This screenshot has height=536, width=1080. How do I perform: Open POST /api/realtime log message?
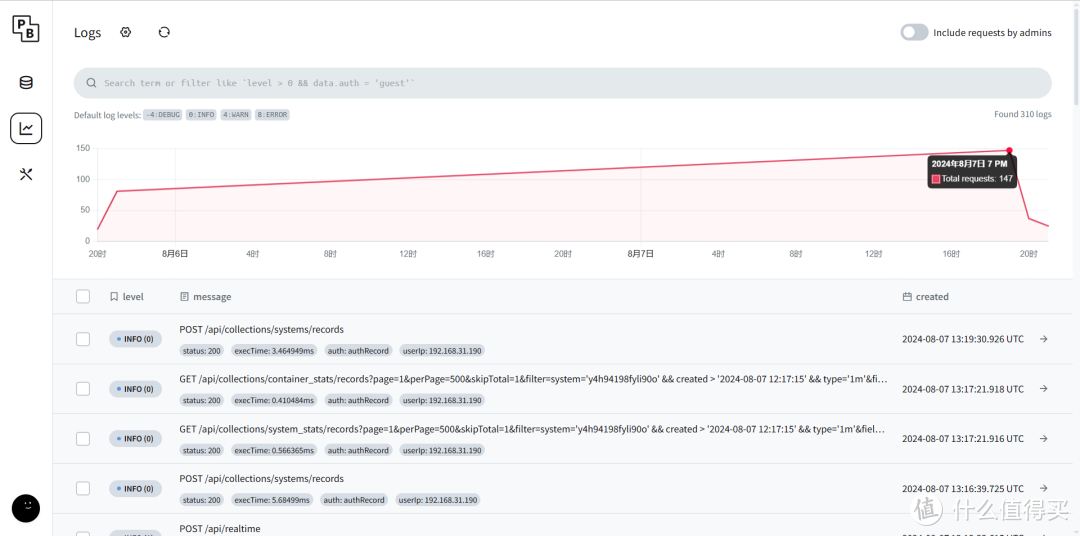pos(220,528)
